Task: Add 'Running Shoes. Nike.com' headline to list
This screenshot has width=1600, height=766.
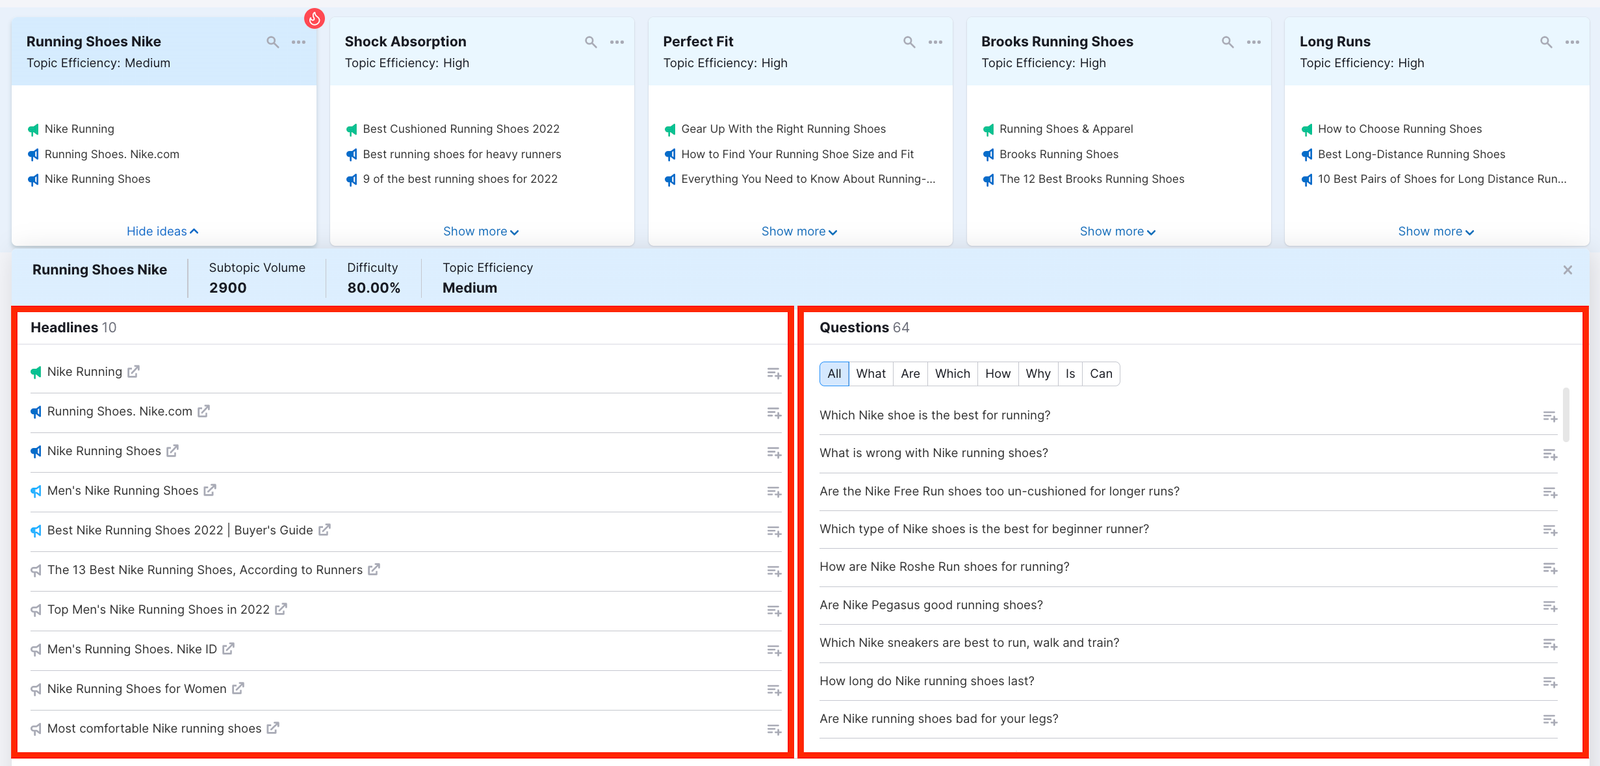Action: tap(774, 412)
